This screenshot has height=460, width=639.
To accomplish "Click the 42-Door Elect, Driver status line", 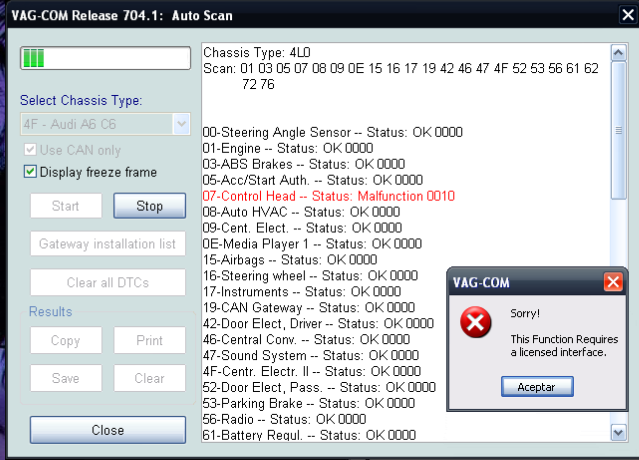I will click(x=318, y=324).
